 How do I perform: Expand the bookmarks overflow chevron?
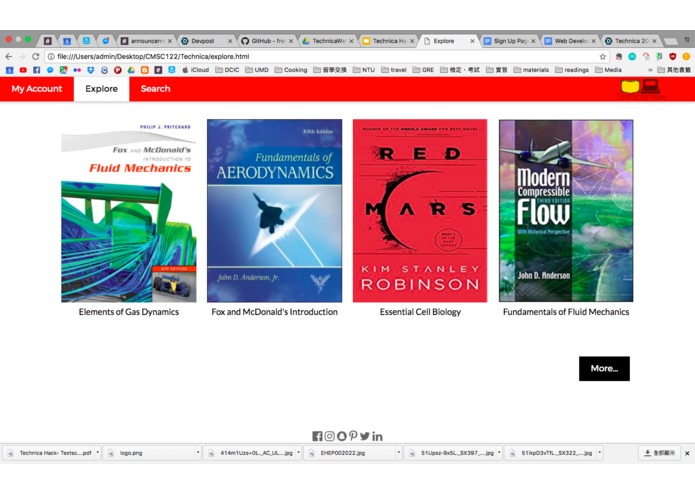650,70
